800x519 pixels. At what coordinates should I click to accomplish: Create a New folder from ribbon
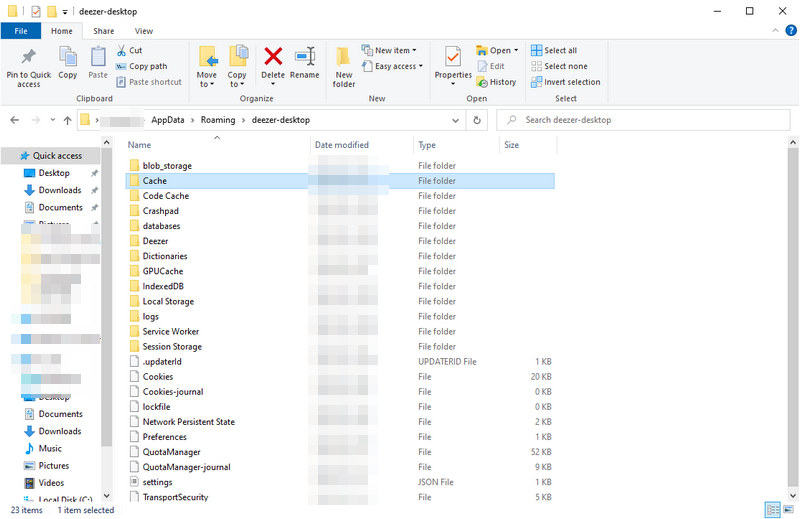[343, 66]
